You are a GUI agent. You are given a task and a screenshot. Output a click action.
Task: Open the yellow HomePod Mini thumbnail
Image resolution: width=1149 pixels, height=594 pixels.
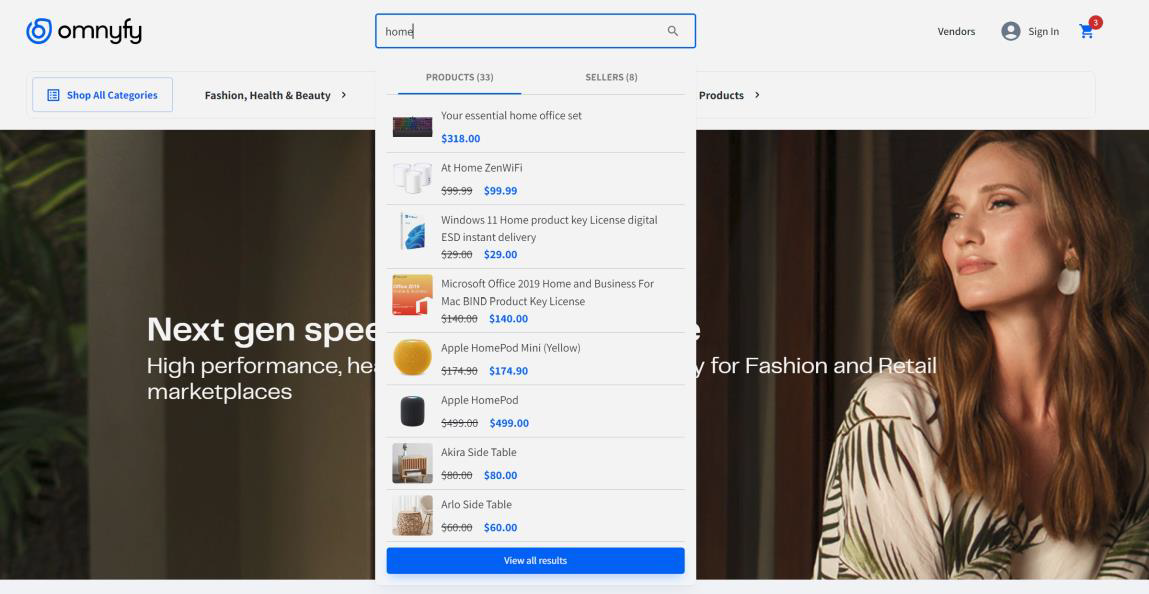(412, 357)
